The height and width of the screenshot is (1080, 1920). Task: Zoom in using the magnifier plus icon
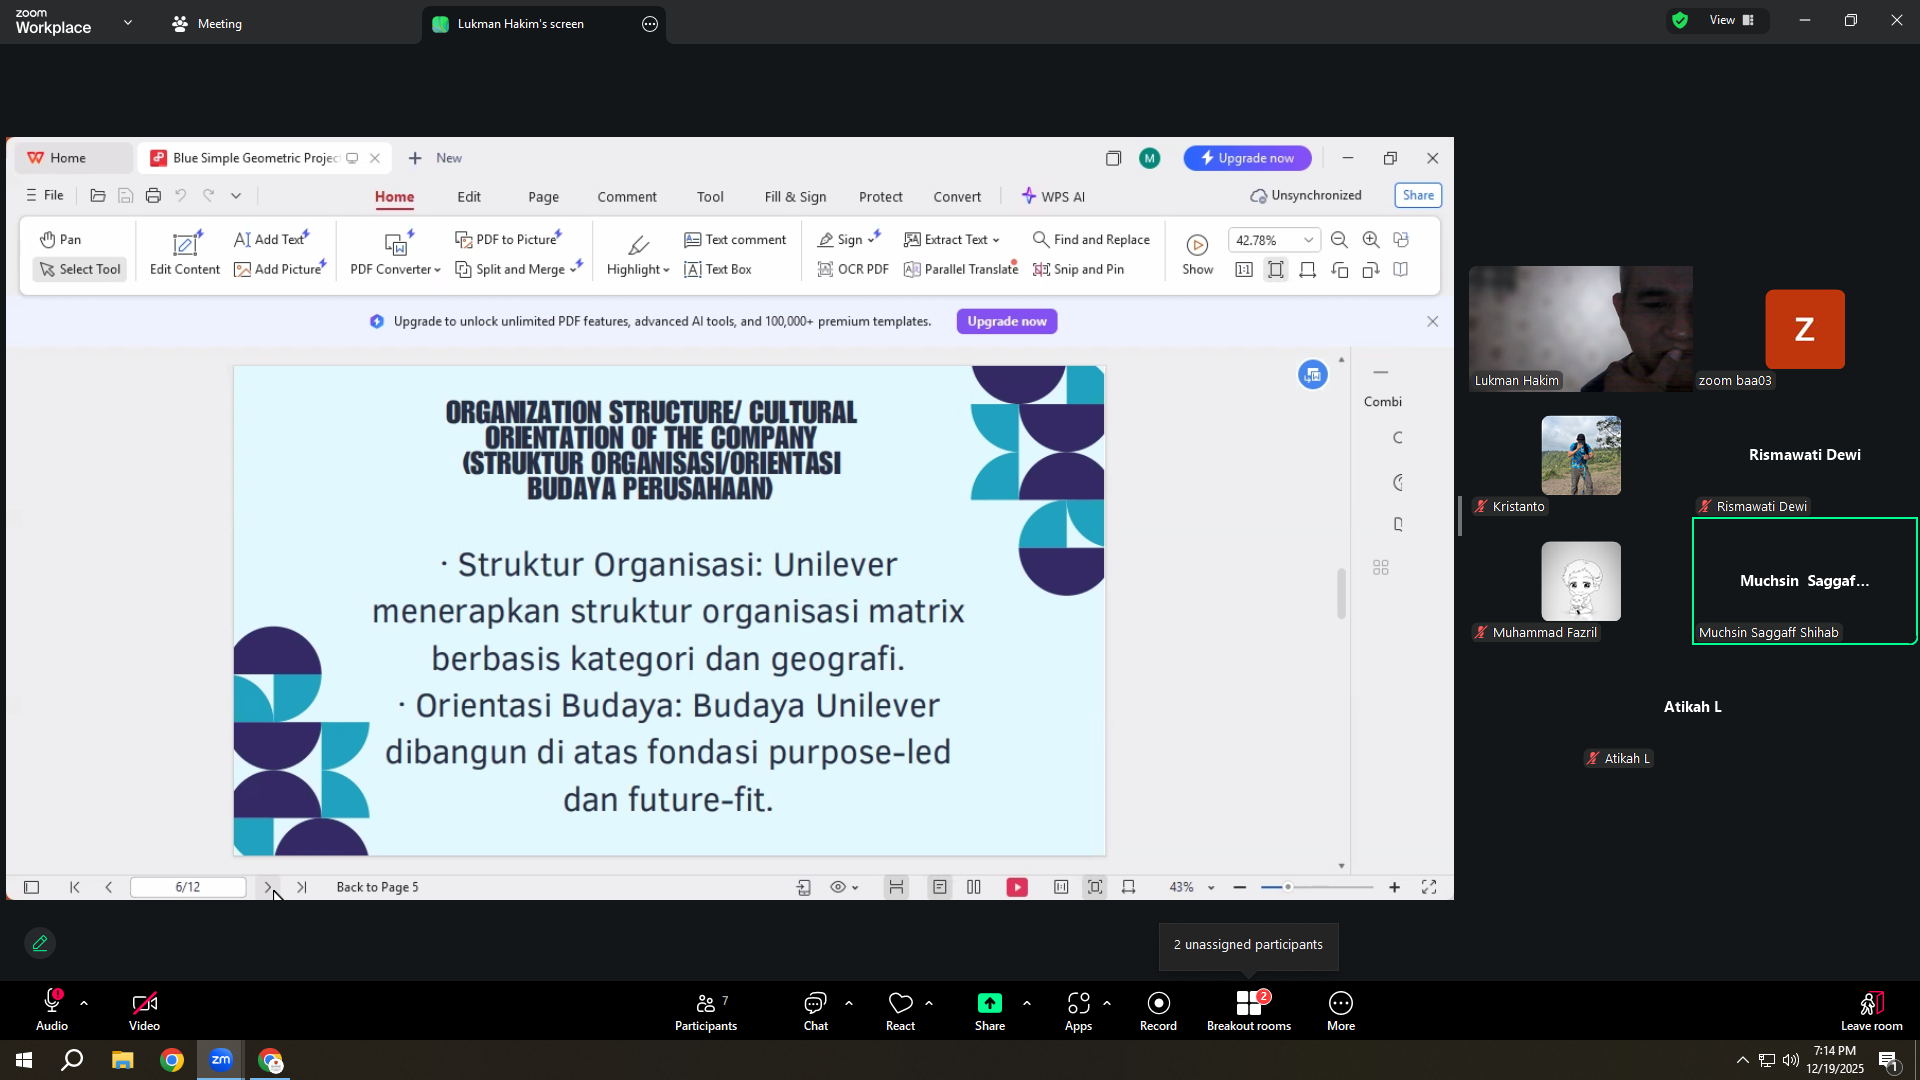tap(1371, 240)
